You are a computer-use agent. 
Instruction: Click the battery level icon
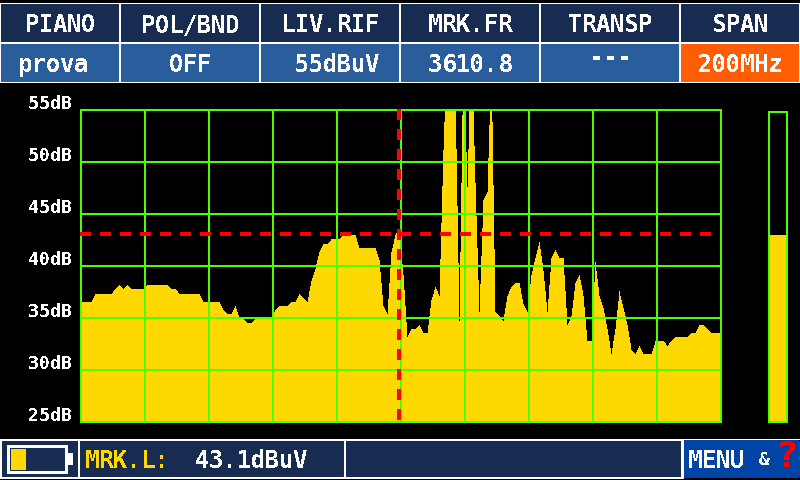40,459
